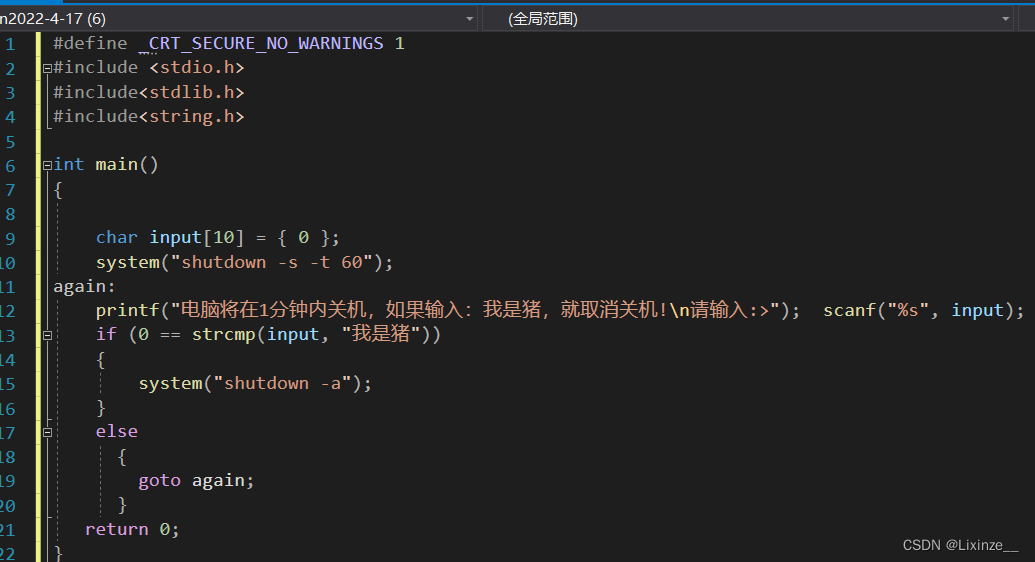Click the else keyword
Image resolution: width=1035 pixels, height=562 pixels.
click(x=117, y=432)
